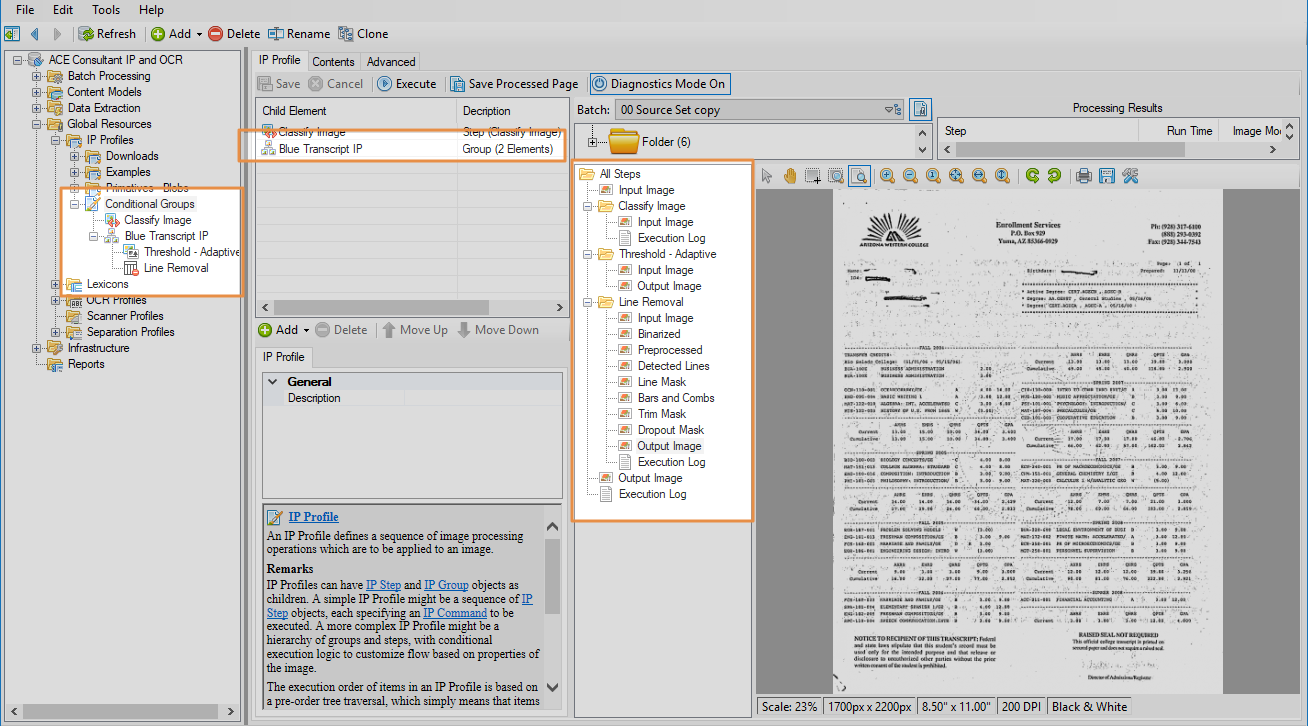
Task: Toggle the batch document icon beside dropdown
Action: (x=920, y=110)
